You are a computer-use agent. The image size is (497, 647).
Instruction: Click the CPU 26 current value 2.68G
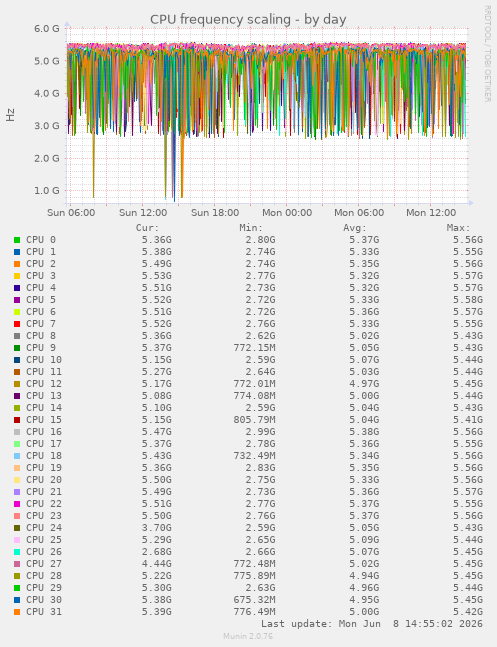(156, 552)
